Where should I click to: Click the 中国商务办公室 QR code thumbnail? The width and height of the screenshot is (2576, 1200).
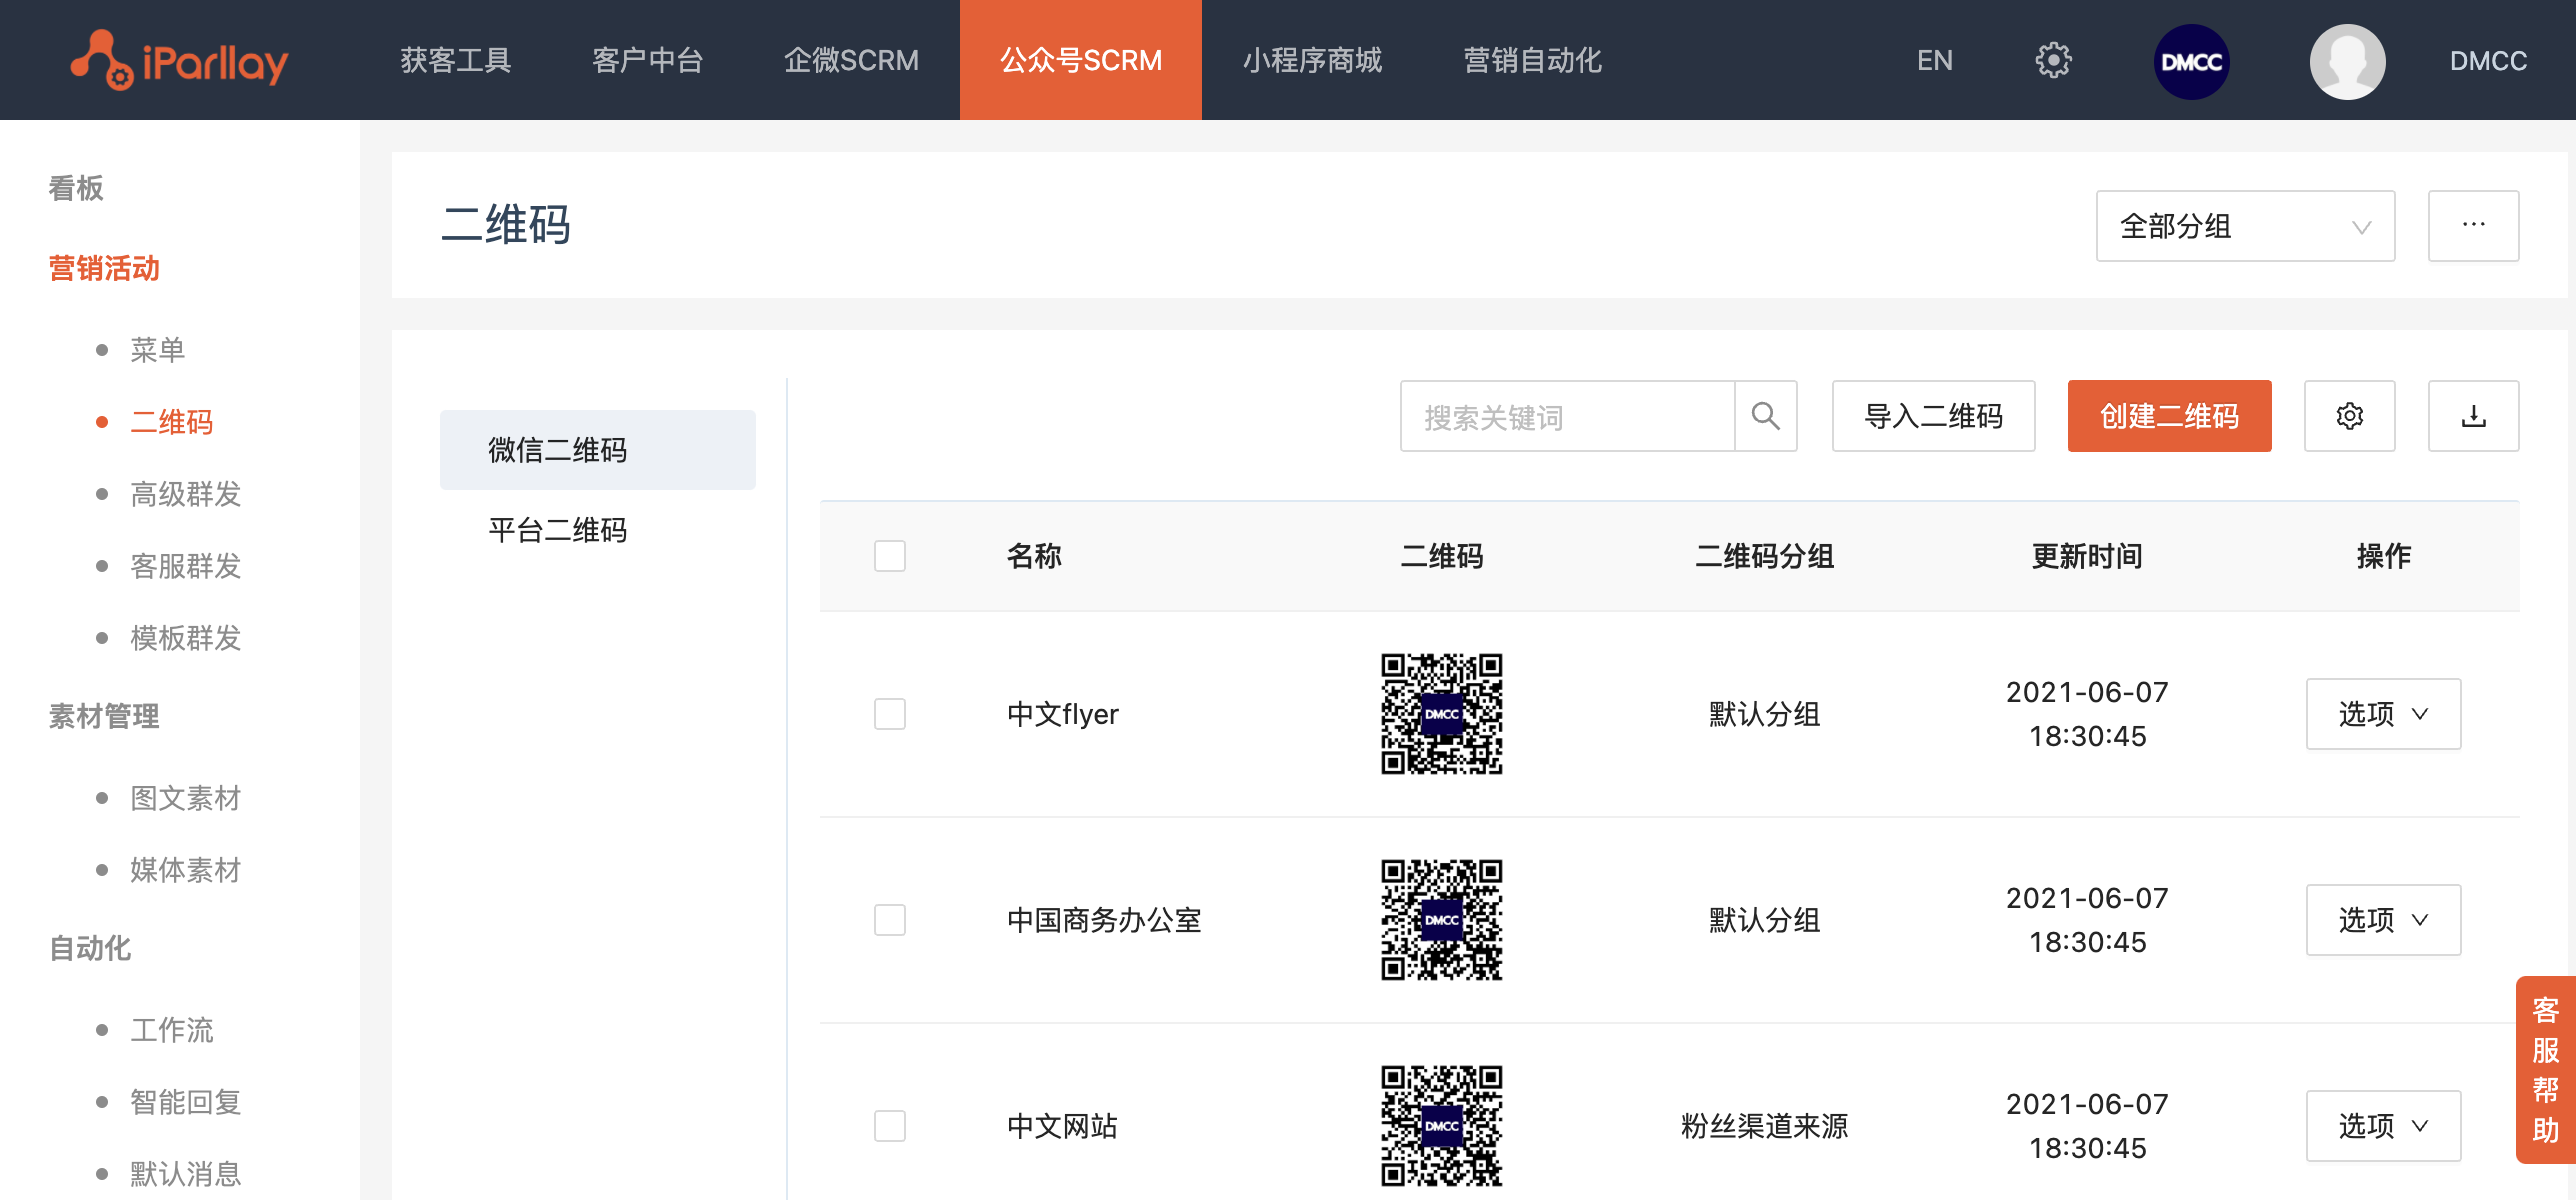tap(1441, 920)
